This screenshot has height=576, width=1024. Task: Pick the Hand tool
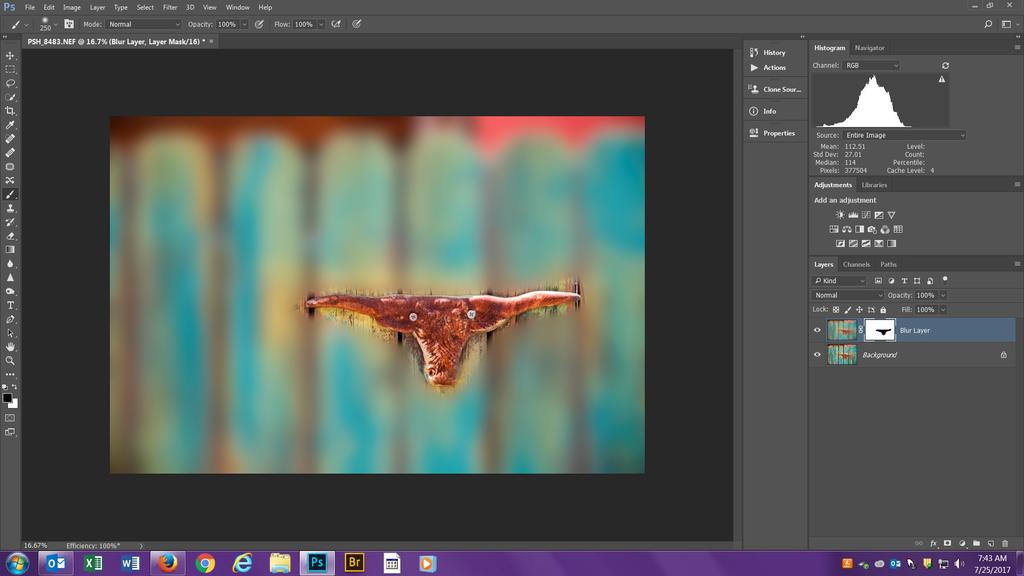10,346
